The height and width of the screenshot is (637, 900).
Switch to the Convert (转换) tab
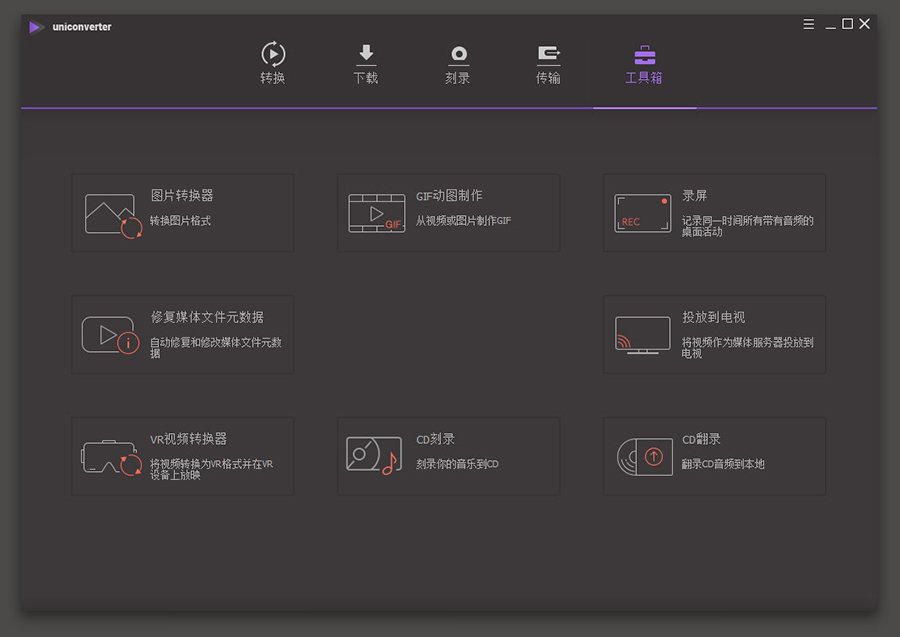(273, 63)
